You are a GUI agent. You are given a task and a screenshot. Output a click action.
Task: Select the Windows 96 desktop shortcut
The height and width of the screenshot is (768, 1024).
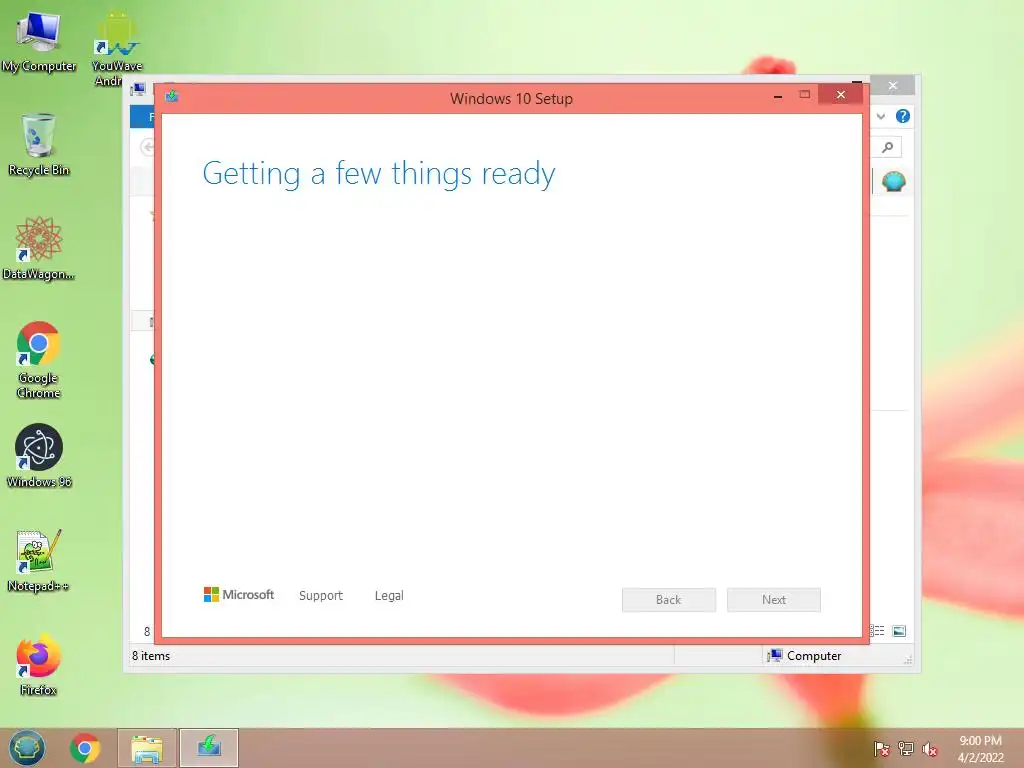pos(39,456)
